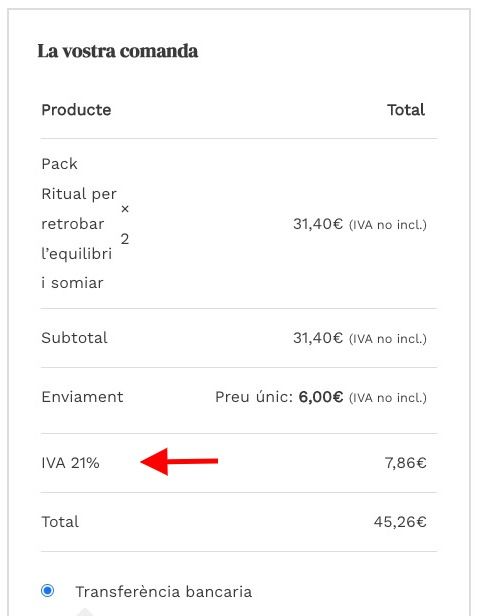Click the × 2 product quantity

(125, 224)
